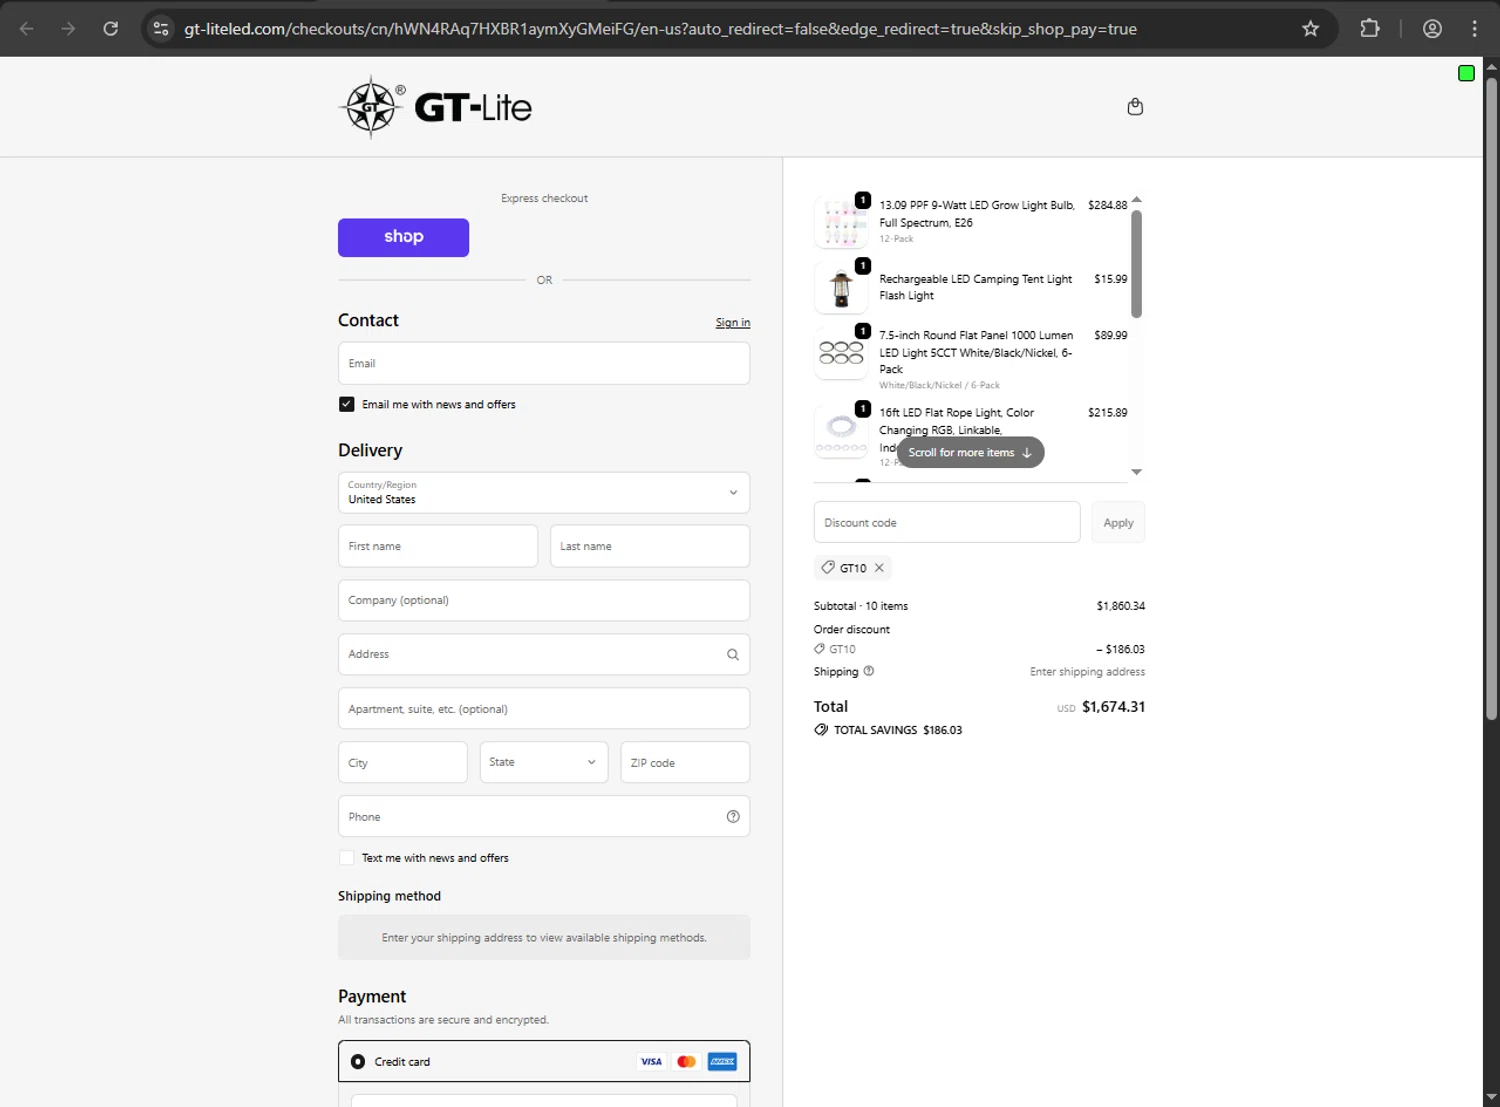
Task: Open the shopping bag cart icon
Action: click(1135, 107)
